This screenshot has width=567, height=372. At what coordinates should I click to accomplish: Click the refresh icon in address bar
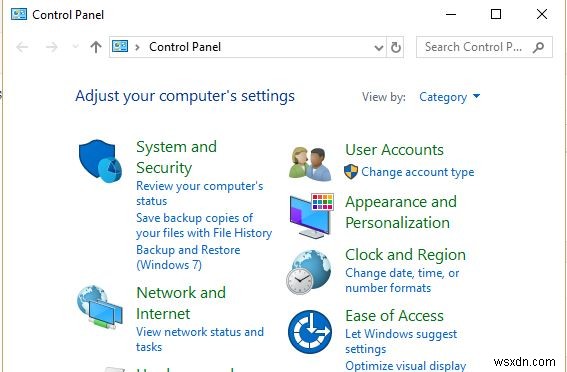[x=396, y=47]
